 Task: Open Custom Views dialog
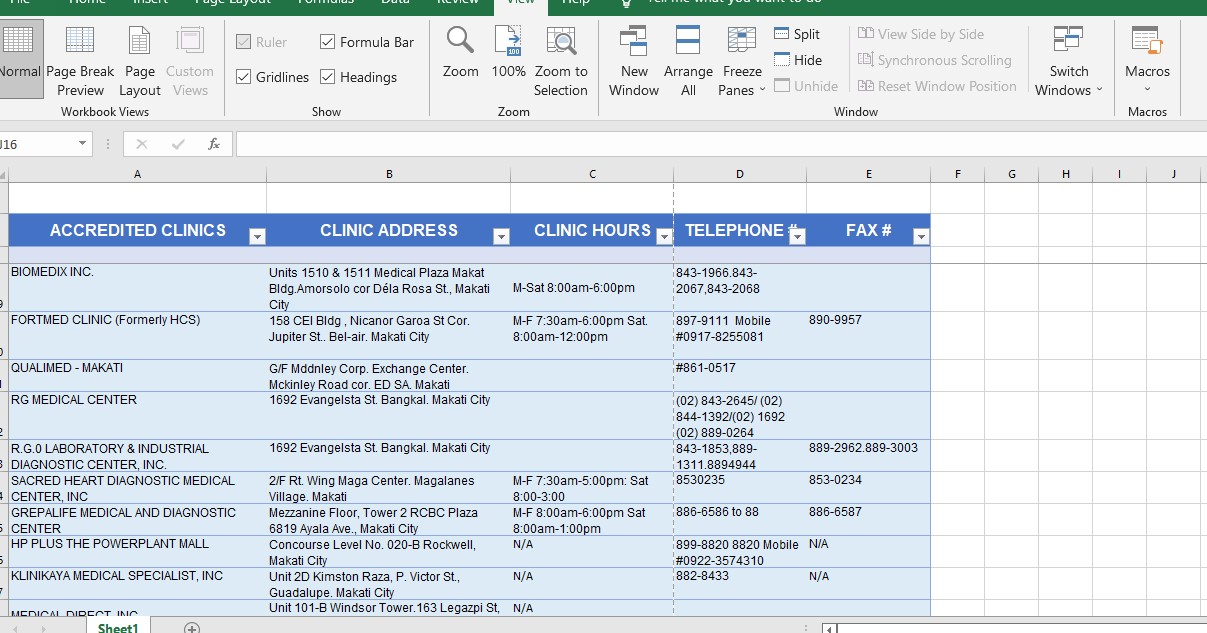190,59
